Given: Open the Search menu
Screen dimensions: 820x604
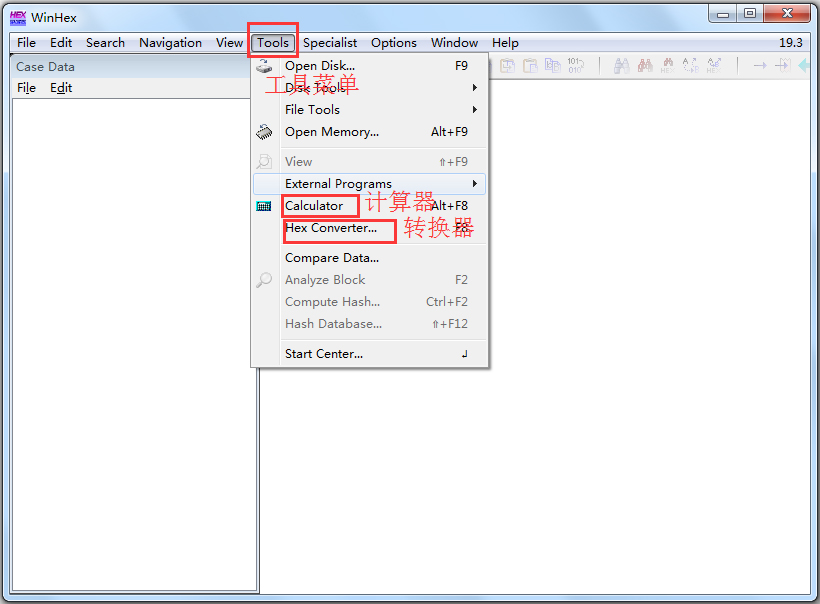Looking at the screenshot, I should coord(106,42).
